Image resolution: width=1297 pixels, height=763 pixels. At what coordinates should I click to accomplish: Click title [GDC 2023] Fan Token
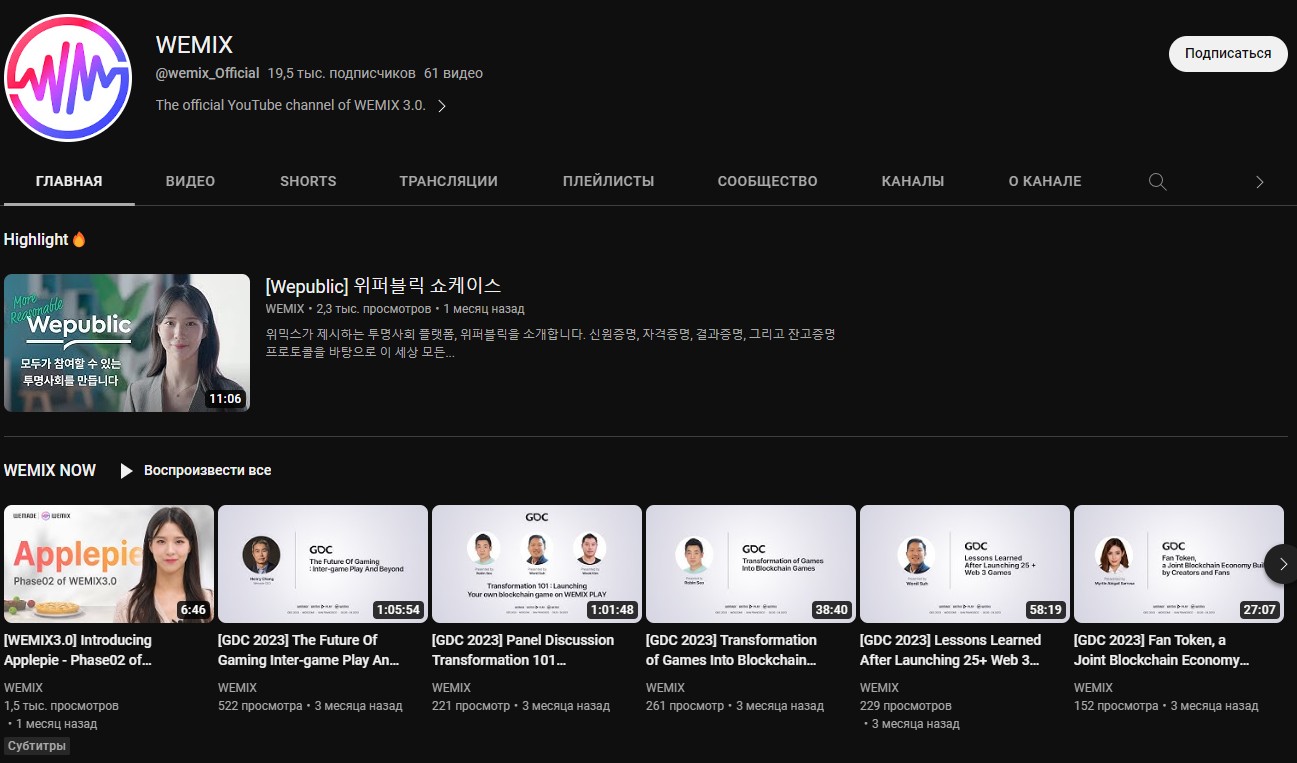tap(1162, 650)
